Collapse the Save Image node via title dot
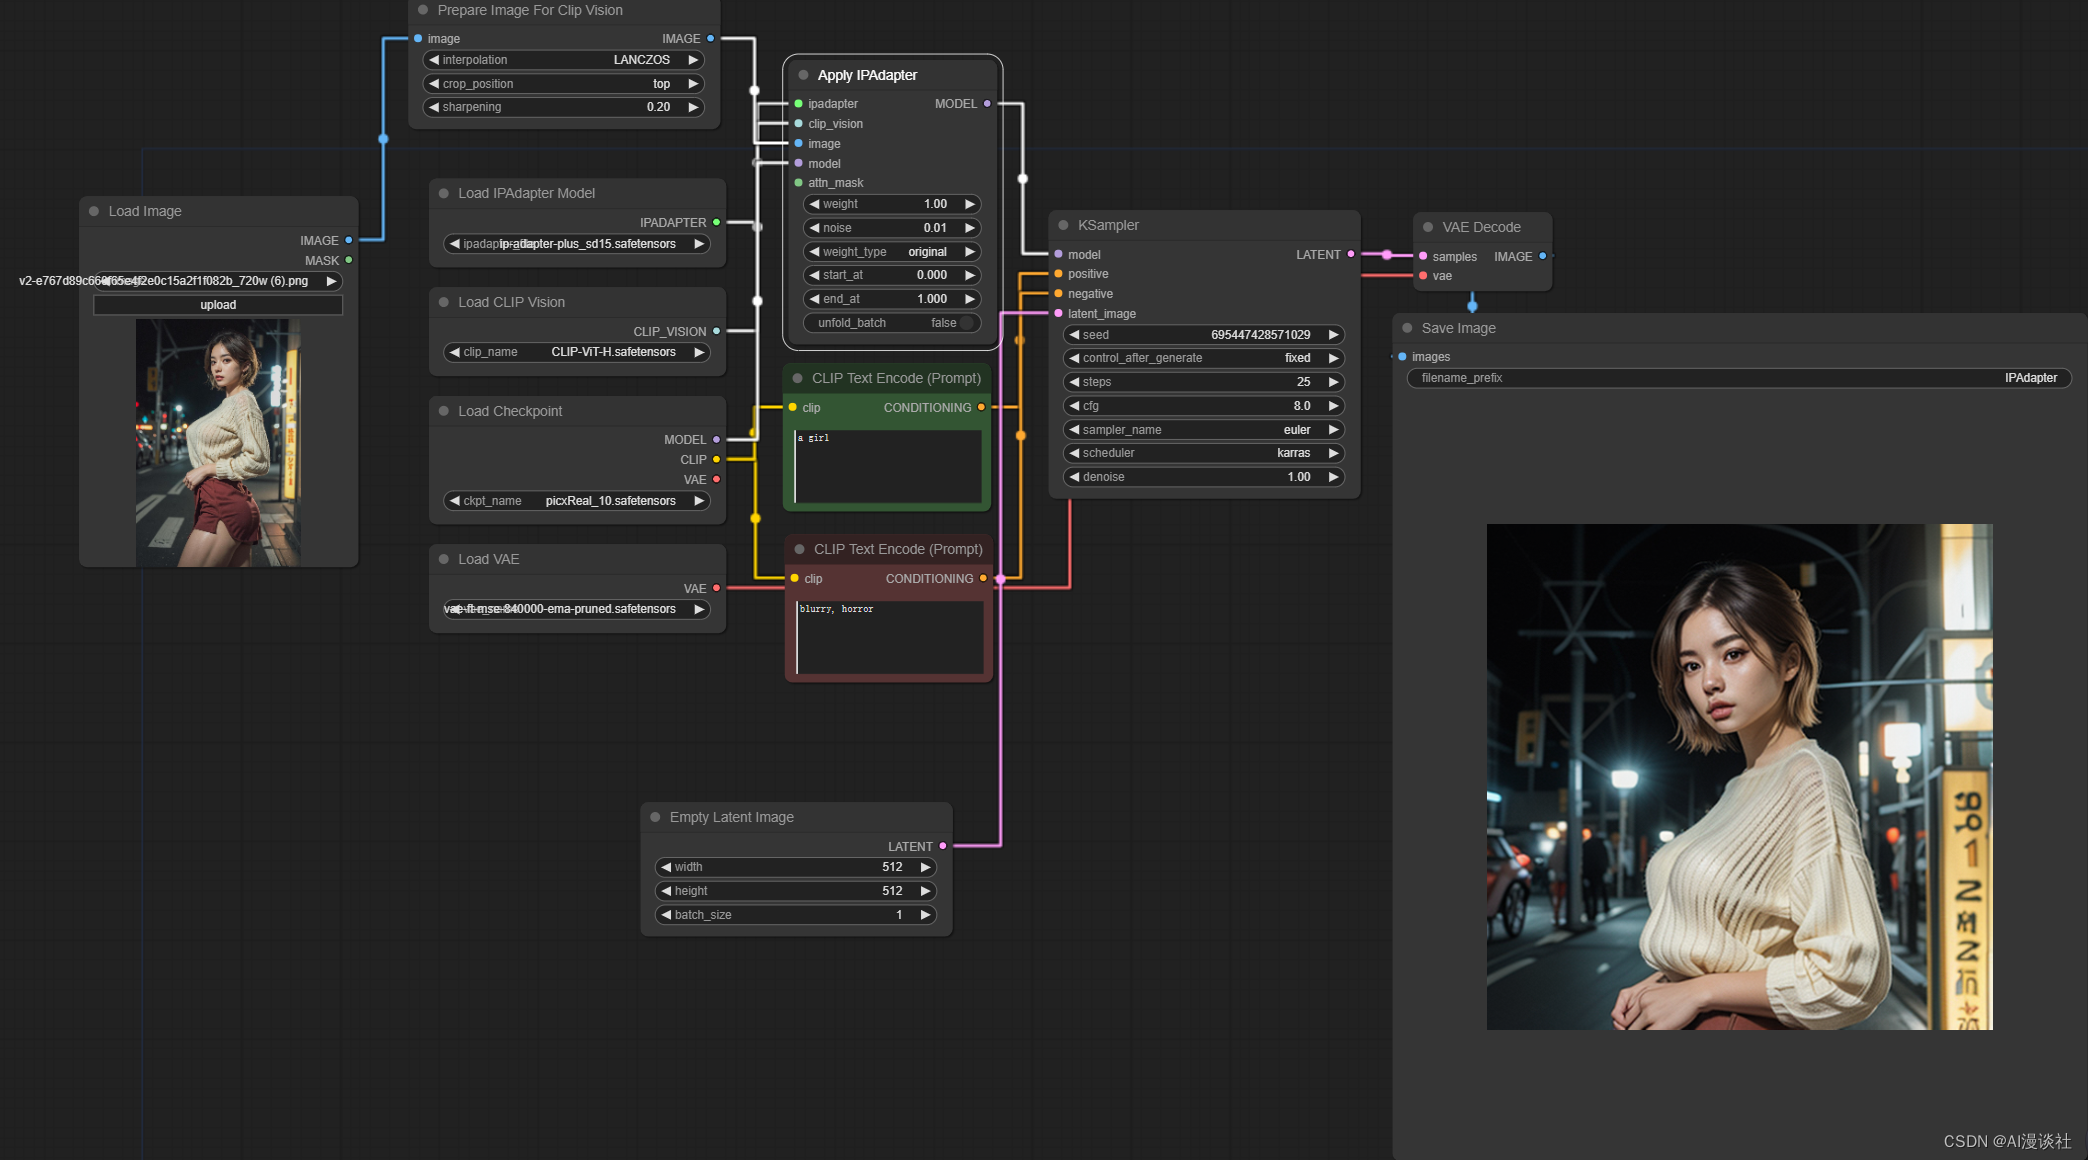The height and width of the screenshot is (1160, 2088). tap(1407, 328)
